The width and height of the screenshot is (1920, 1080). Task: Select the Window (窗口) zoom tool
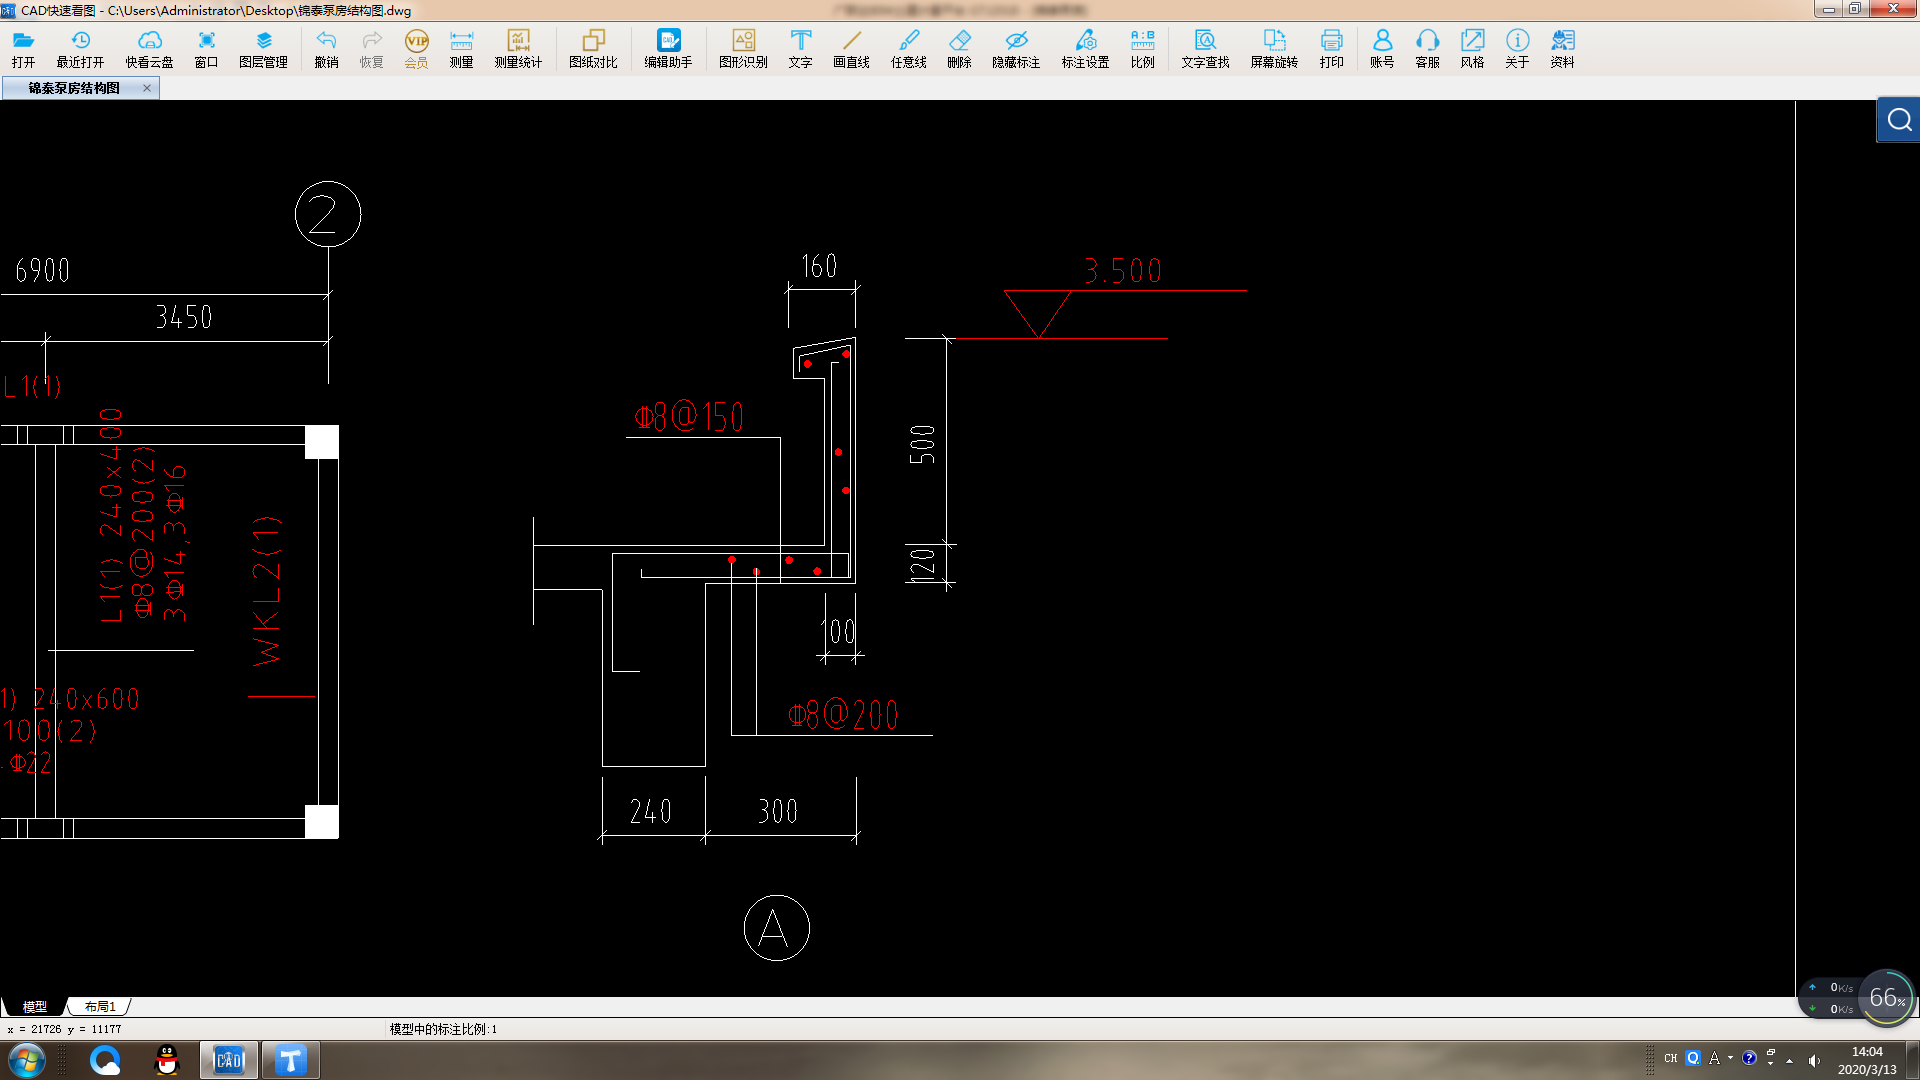206,48
